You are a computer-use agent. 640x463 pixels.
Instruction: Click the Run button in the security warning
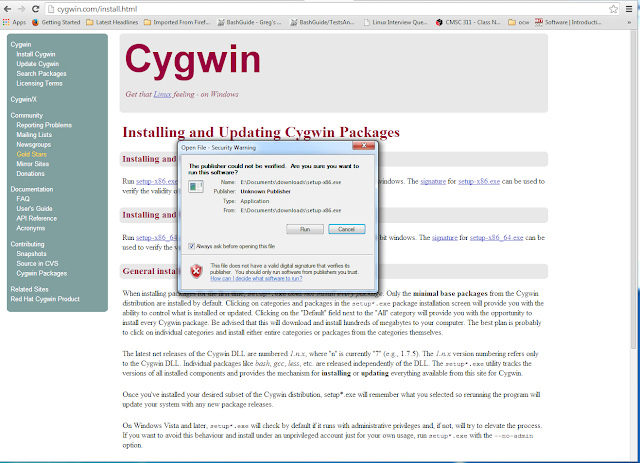tap(305, 229)
